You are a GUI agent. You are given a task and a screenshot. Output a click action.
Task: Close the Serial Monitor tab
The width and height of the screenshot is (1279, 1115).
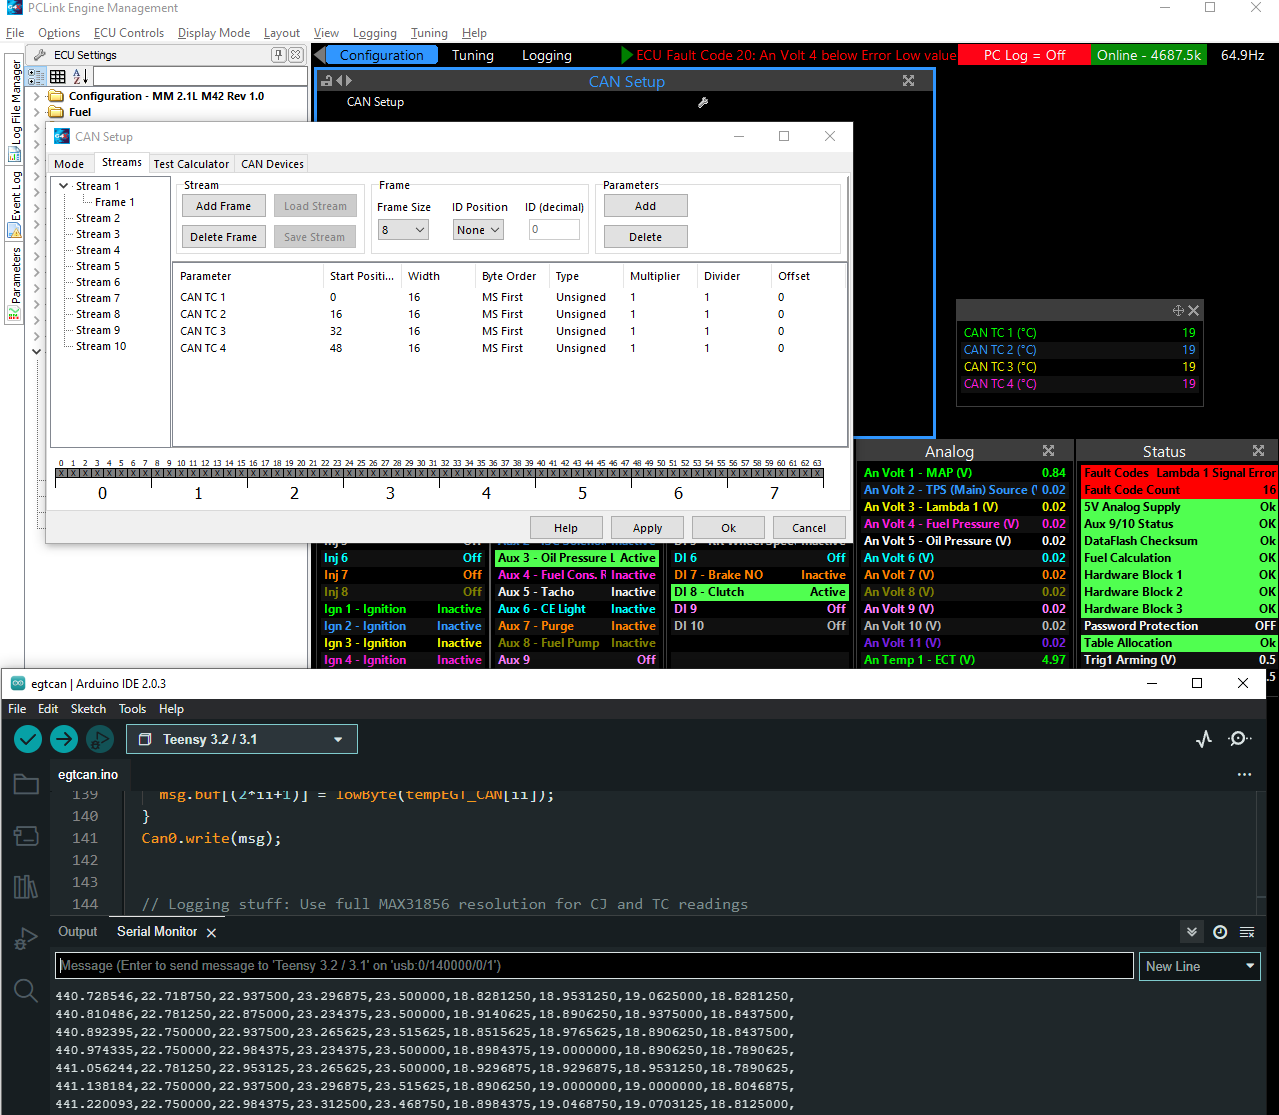coord(211,932)
